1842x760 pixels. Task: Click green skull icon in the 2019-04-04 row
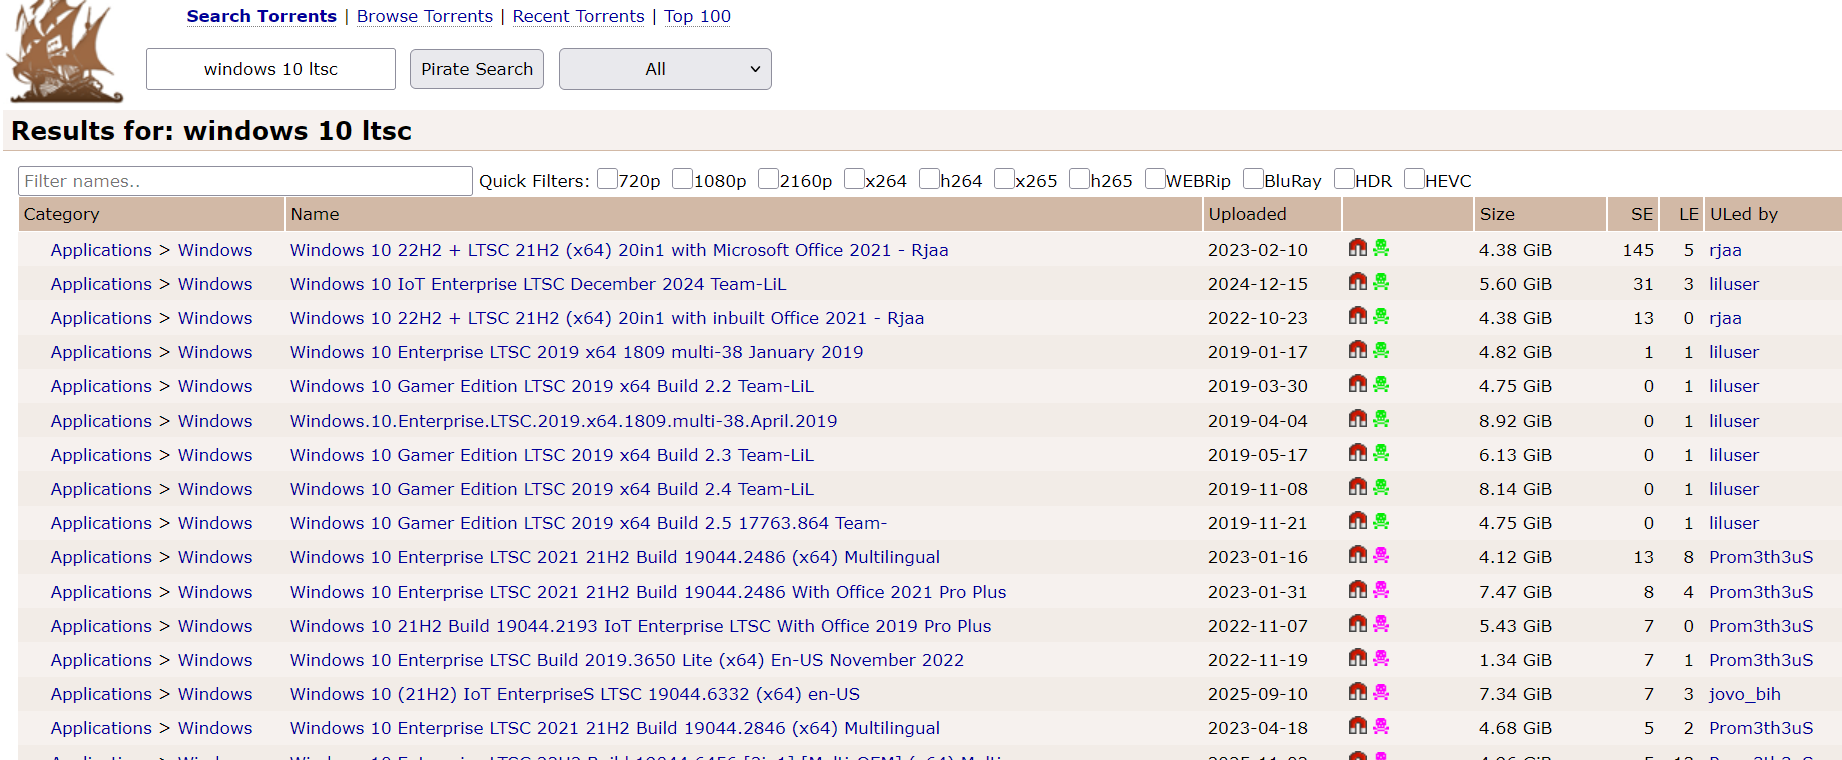[1381, 419]
